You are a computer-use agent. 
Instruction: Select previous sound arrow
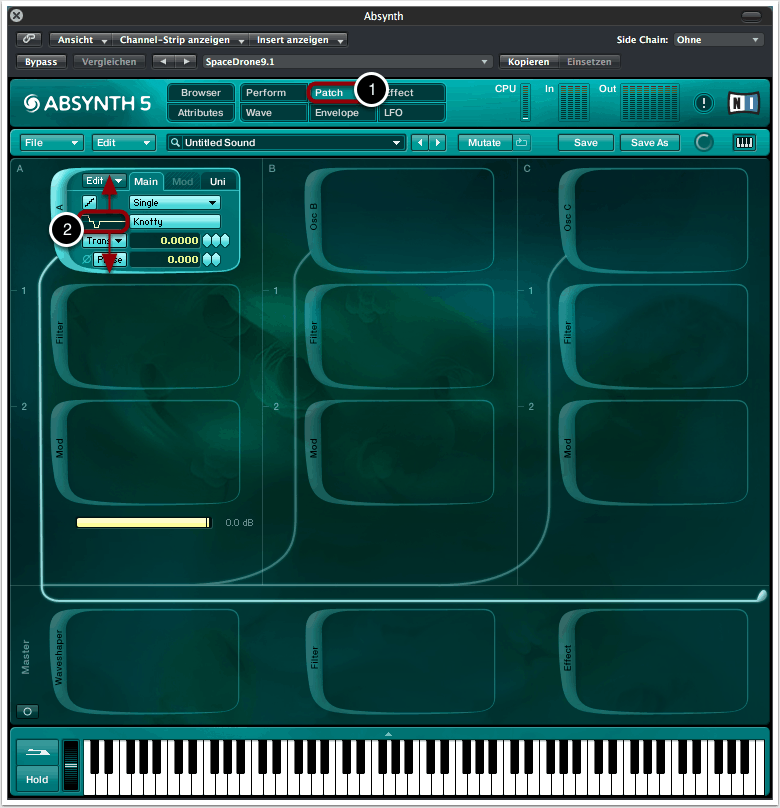420,143
